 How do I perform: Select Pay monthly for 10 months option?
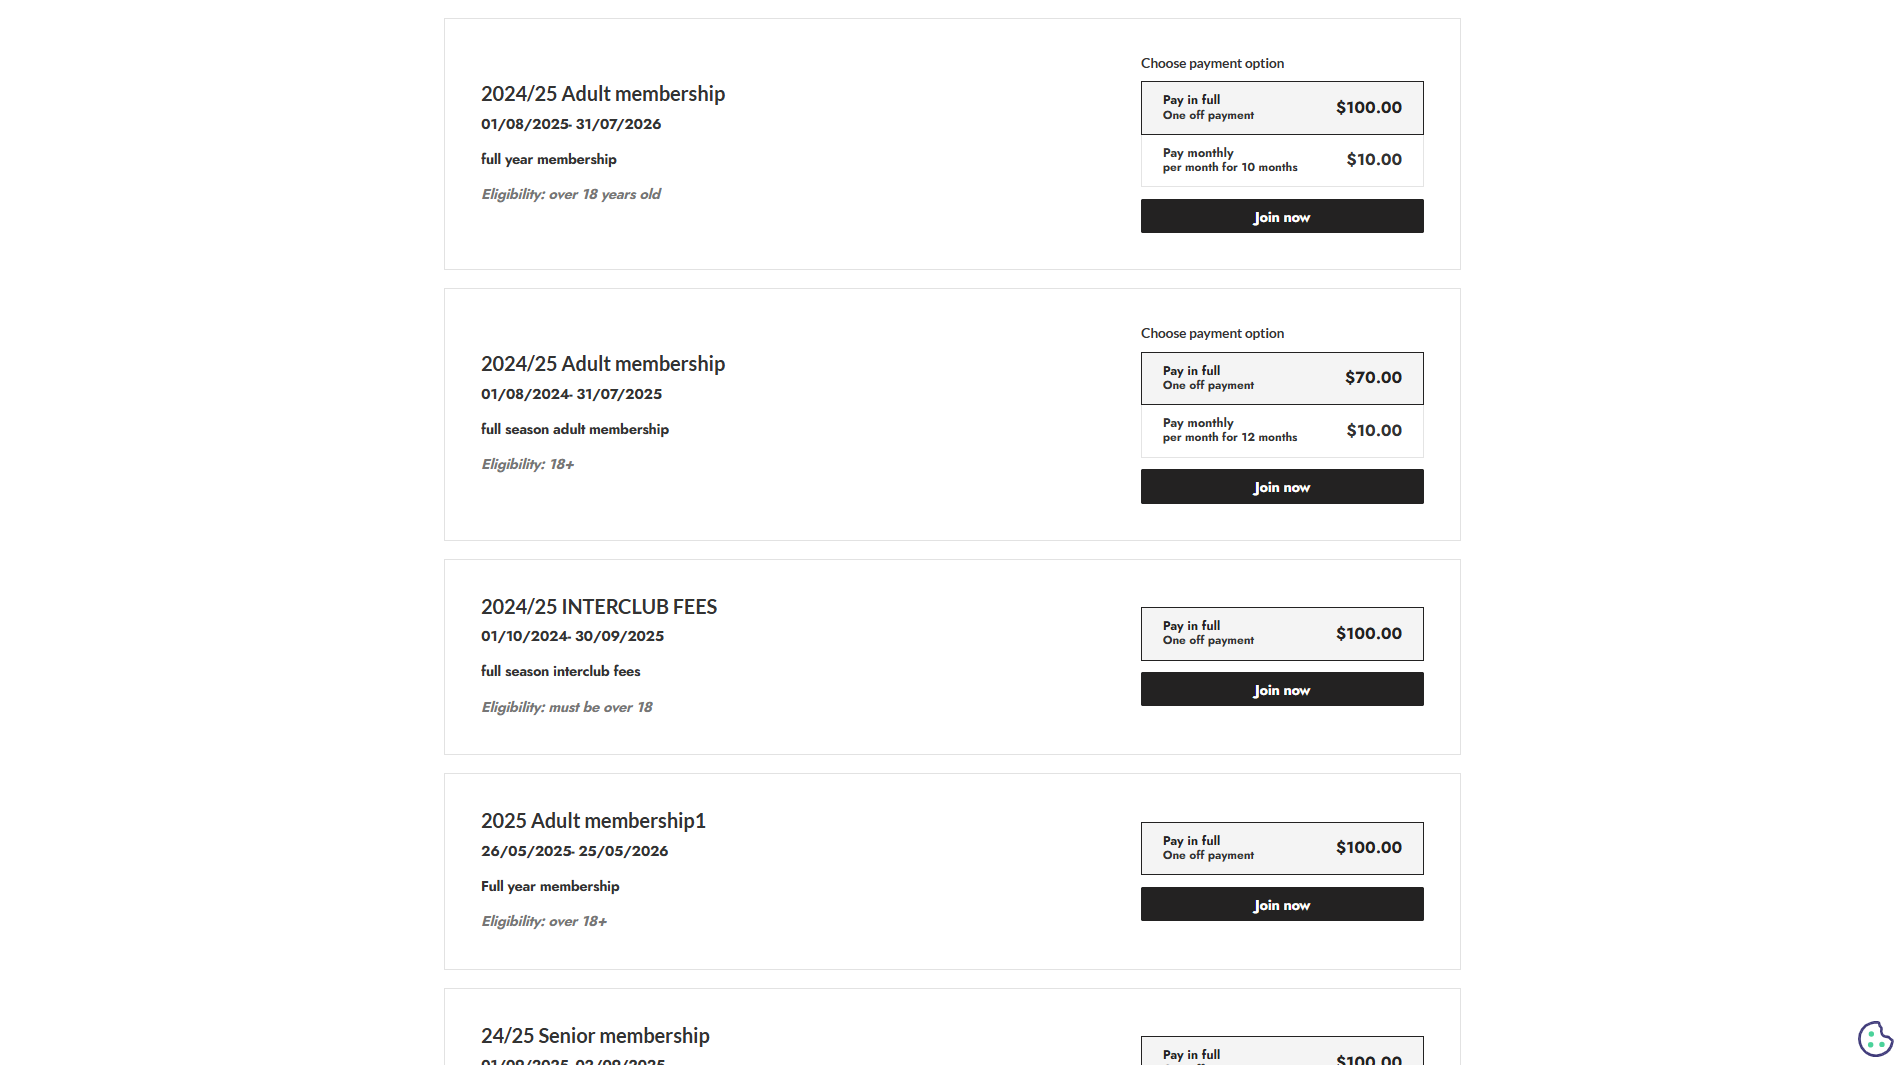click(x=1281, y=160)
